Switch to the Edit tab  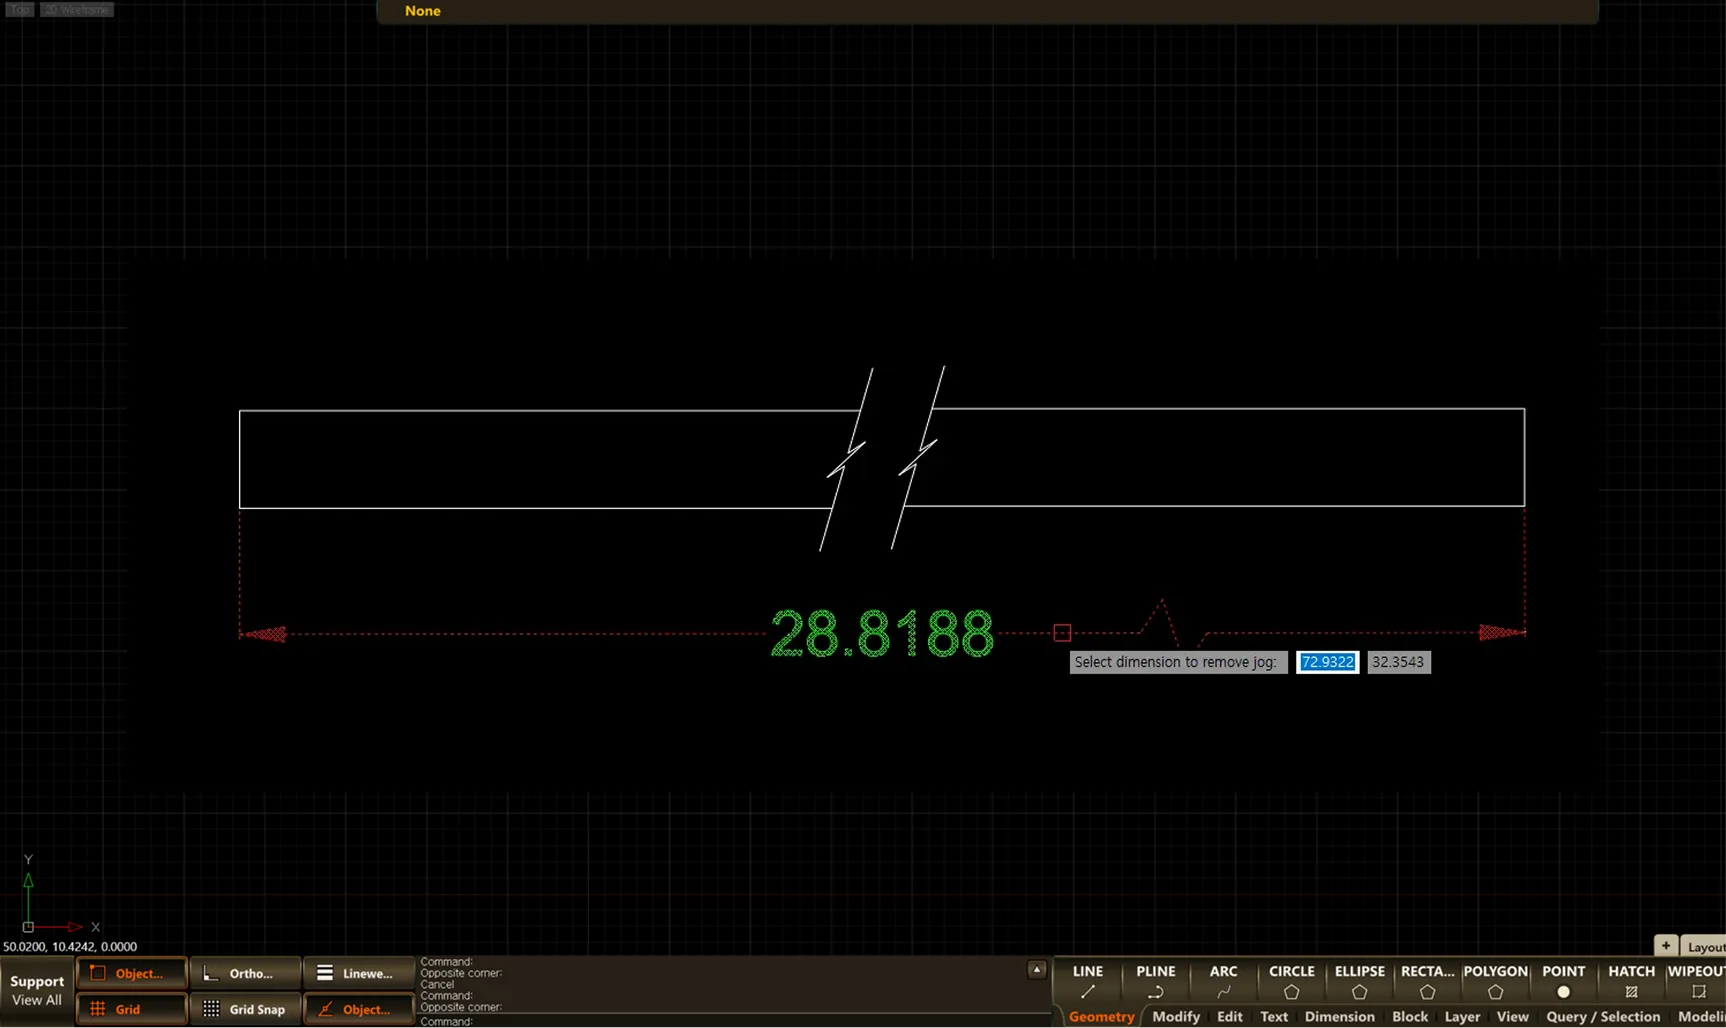coord(1230,1016)
